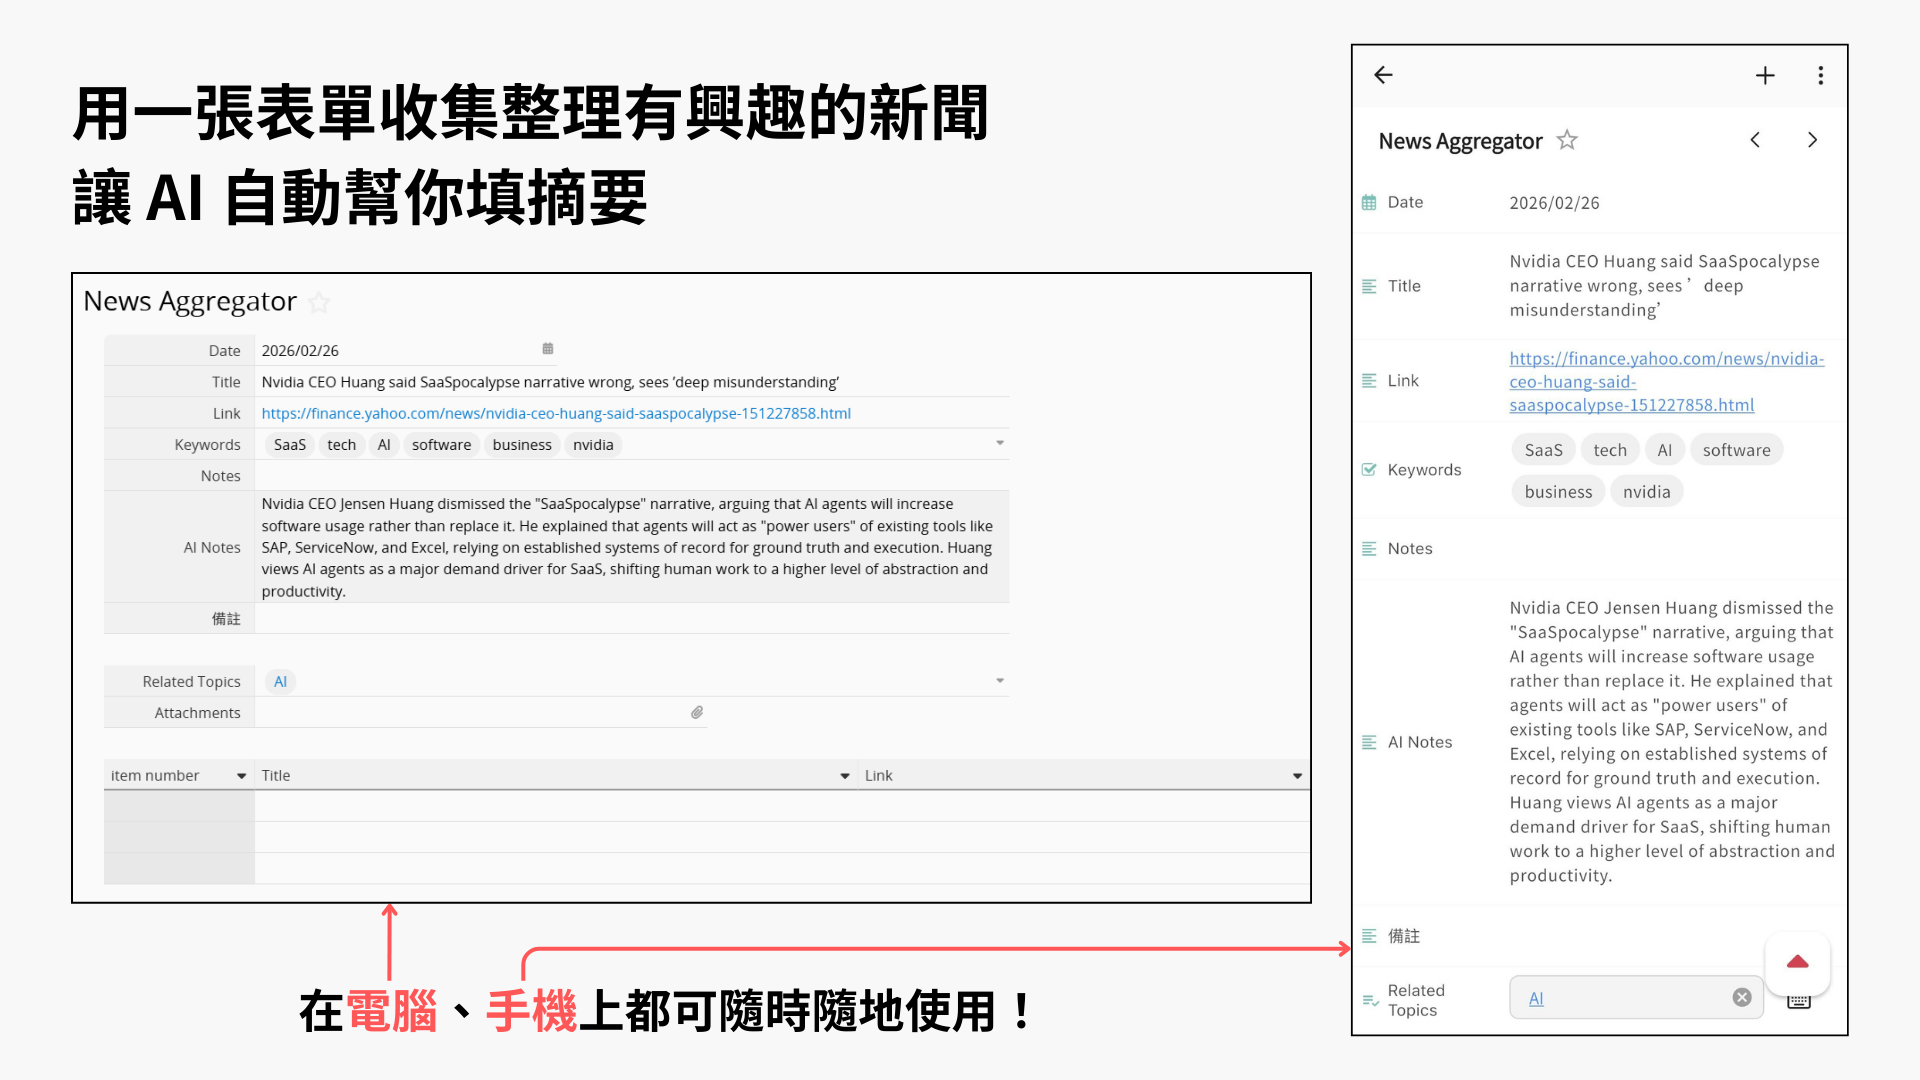Expand the Related Topics dropdown
This screenshot has width=1920, height=1080.
tap(999, 680)
